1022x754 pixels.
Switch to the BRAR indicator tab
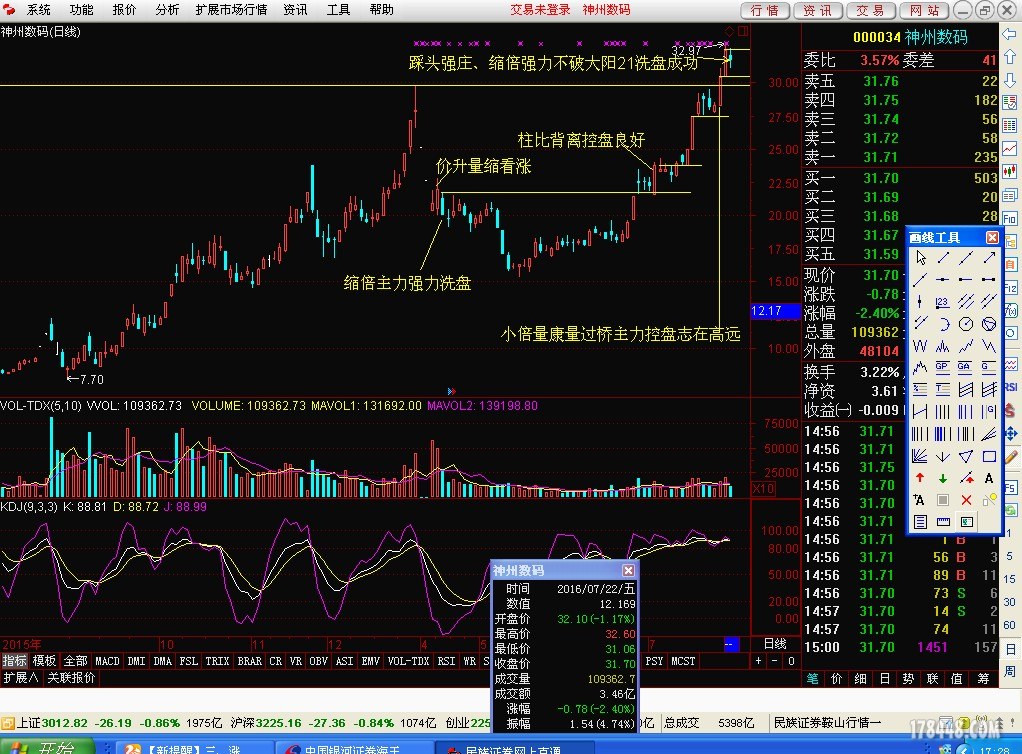(250, 661)
